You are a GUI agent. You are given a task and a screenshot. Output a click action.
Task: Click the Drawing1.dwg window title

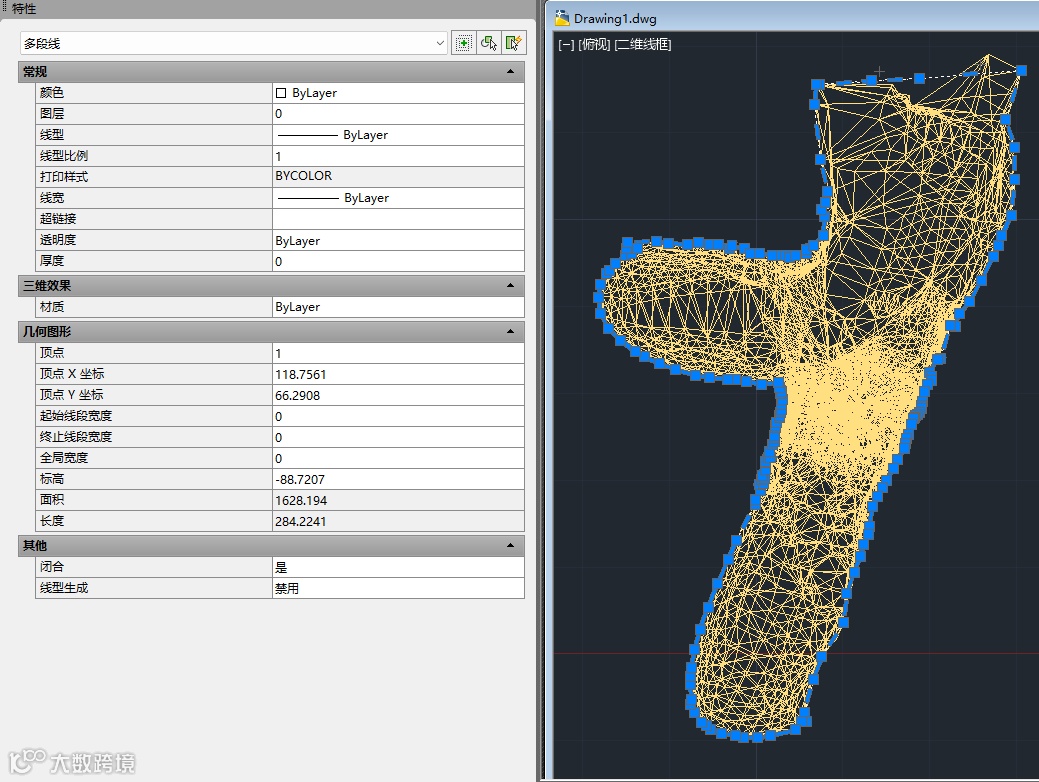point(615,19)
